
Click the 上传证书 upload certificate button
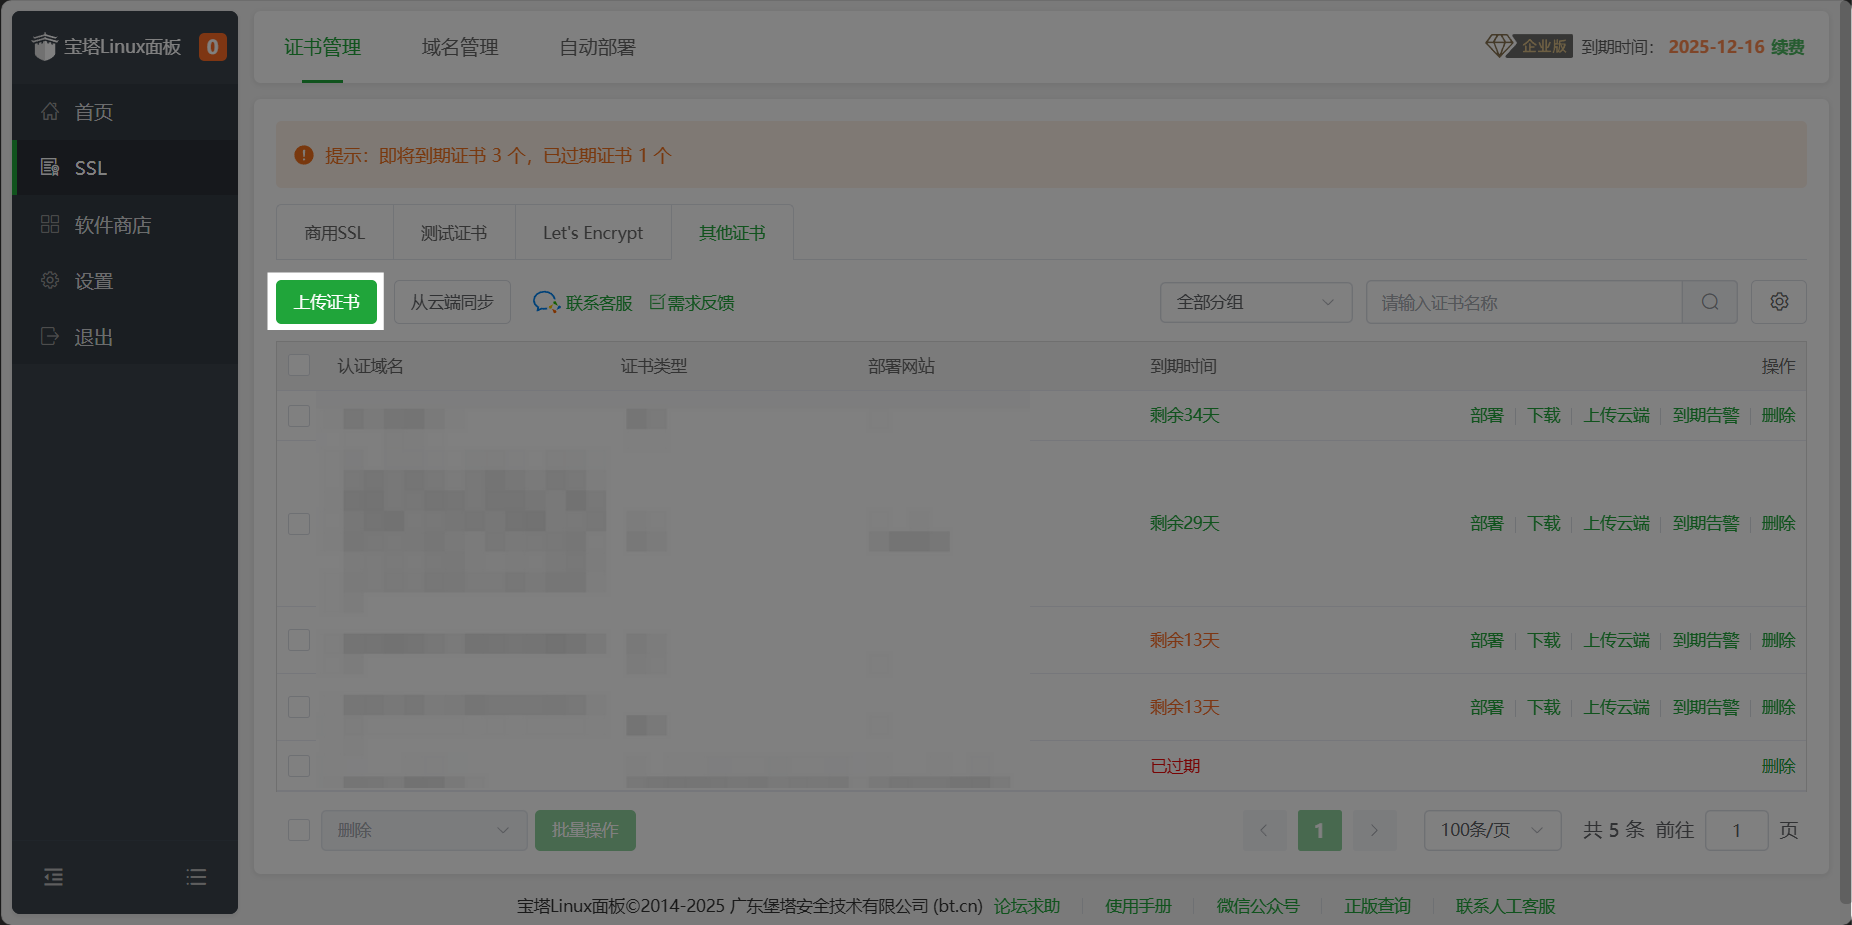(x=326, y=301)
